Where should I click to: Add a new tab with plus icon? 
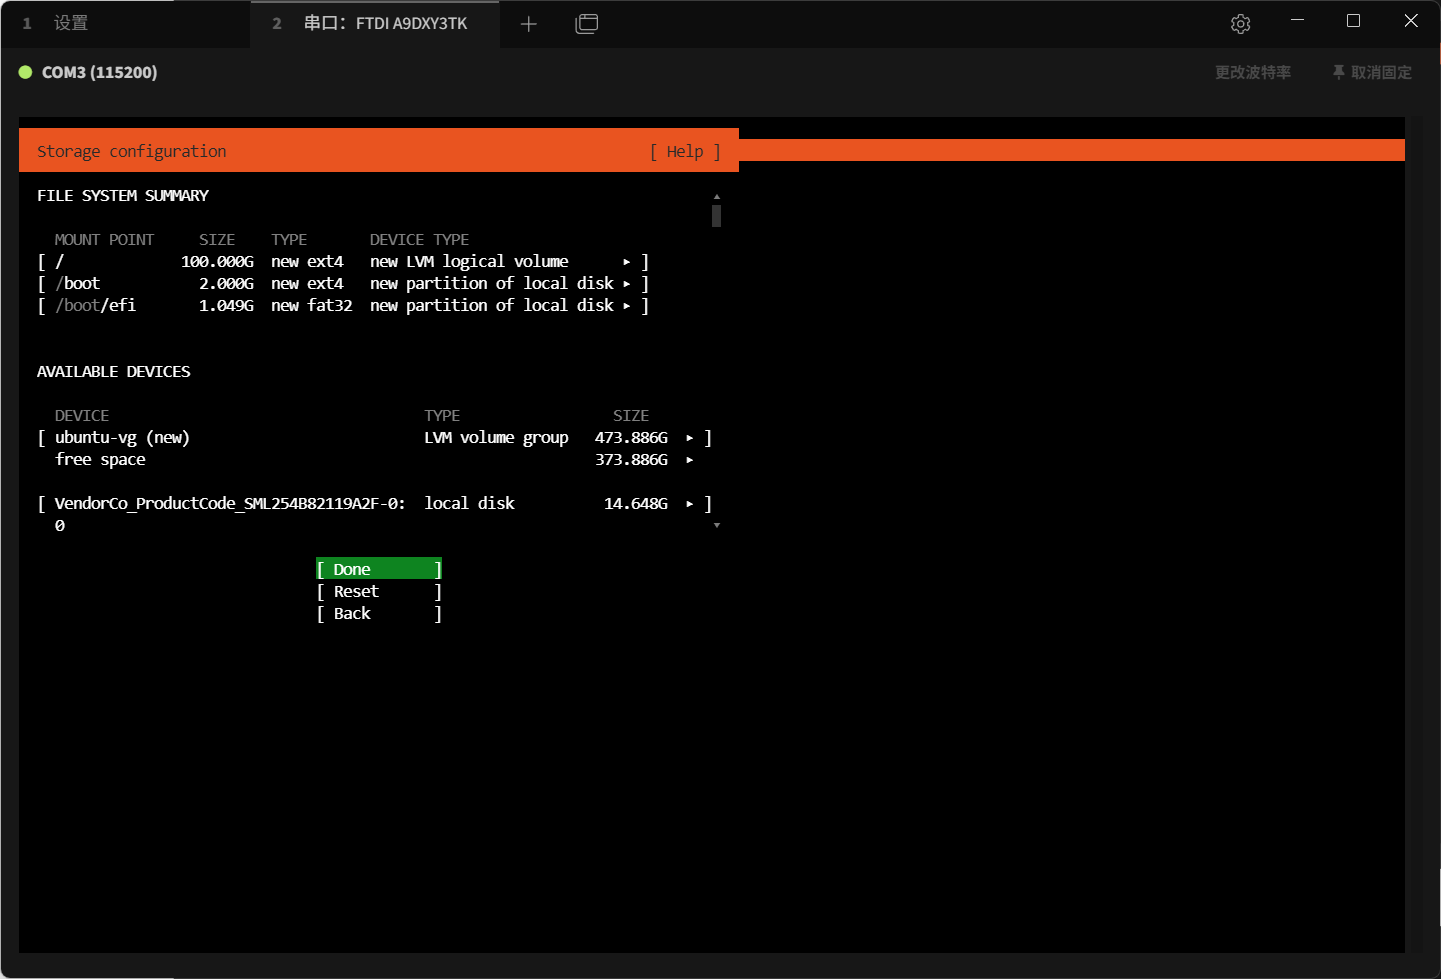point(529,24)
